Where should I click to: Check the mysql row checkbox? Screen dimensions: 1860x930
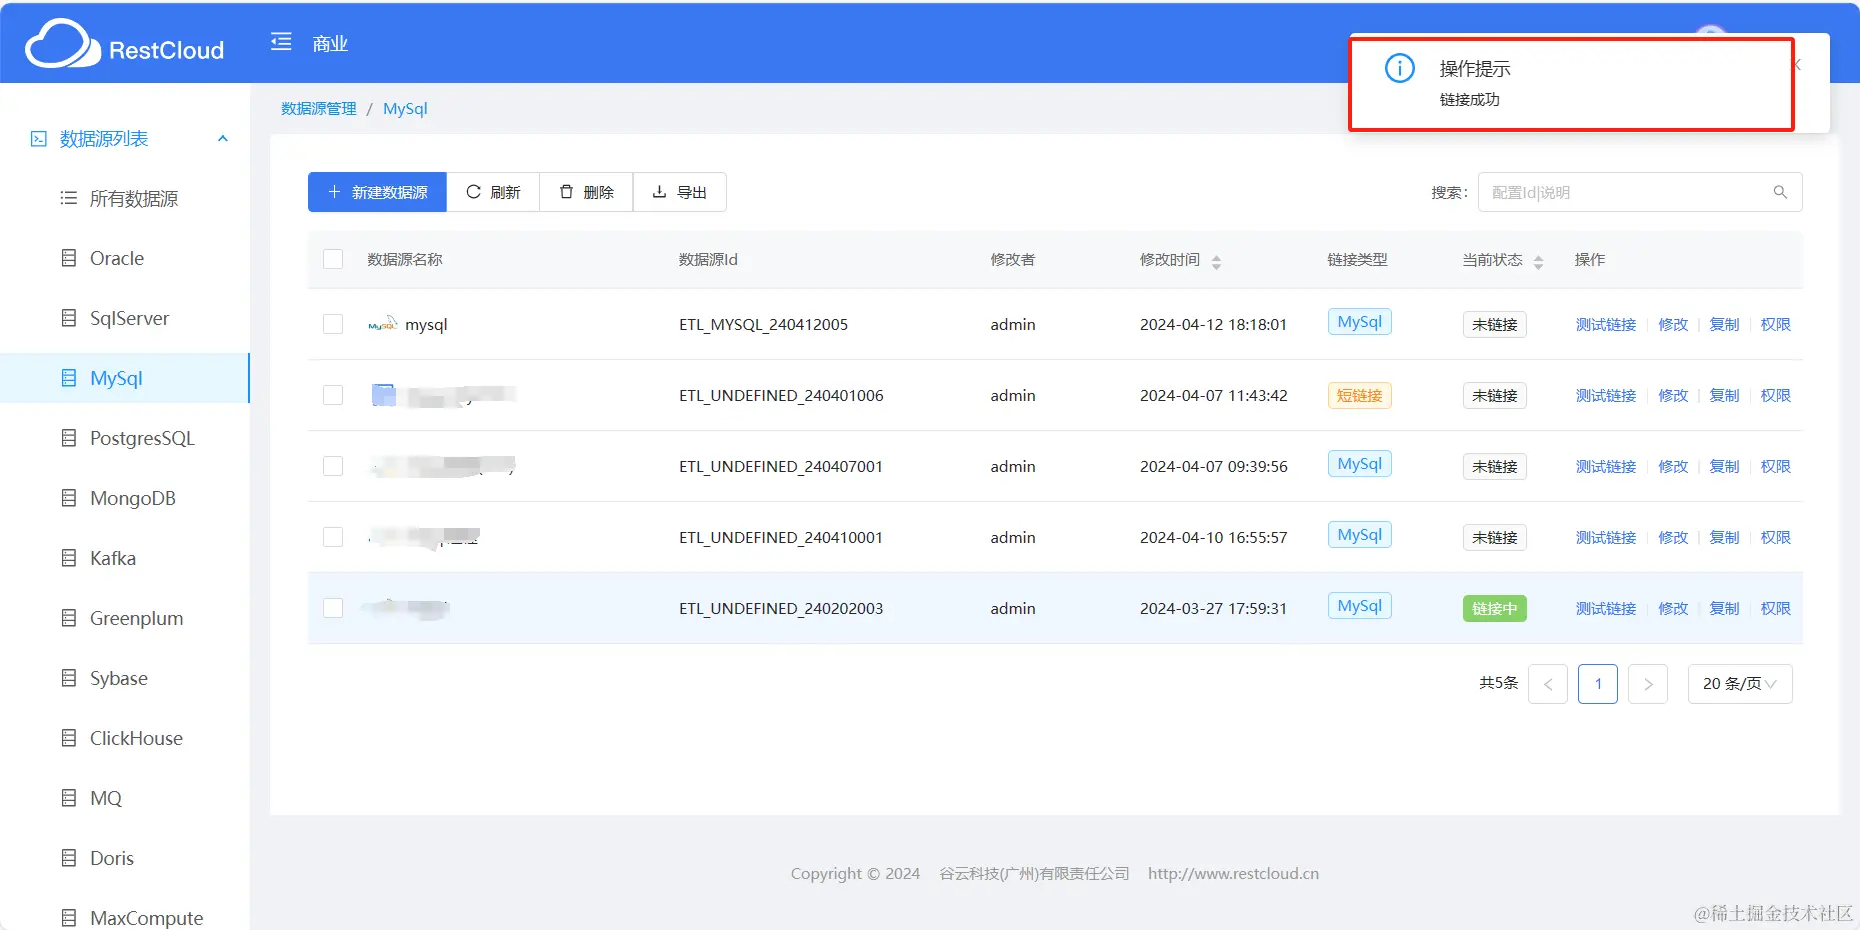(x=333, y=324)
